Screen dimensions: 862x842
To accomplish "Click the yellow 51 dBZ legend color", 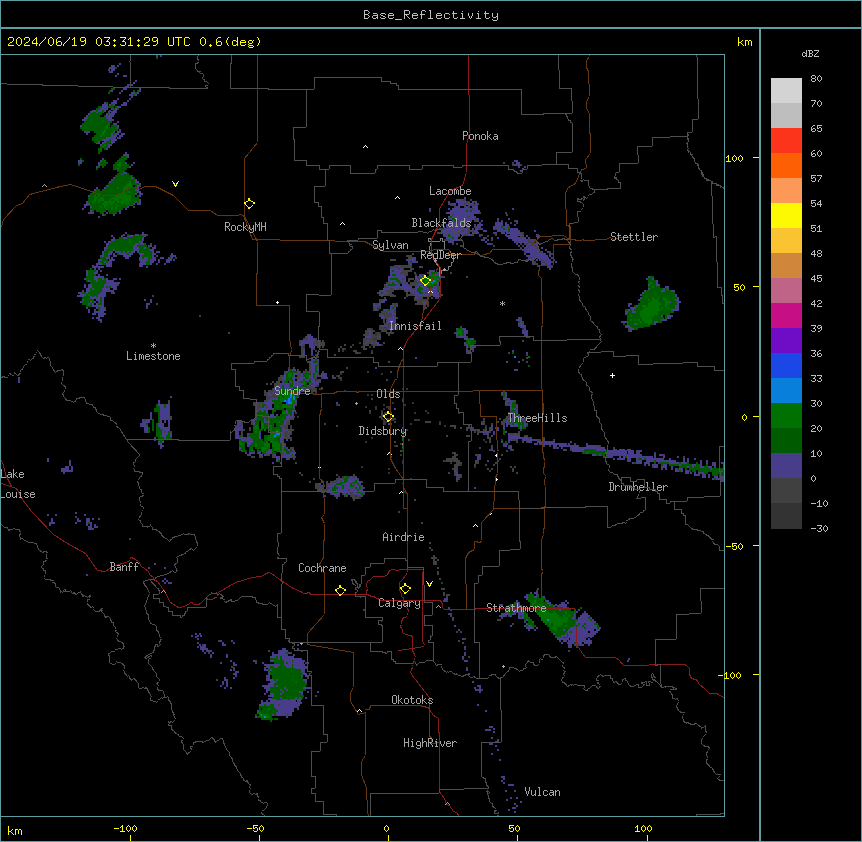I will [x=786, y=215].
